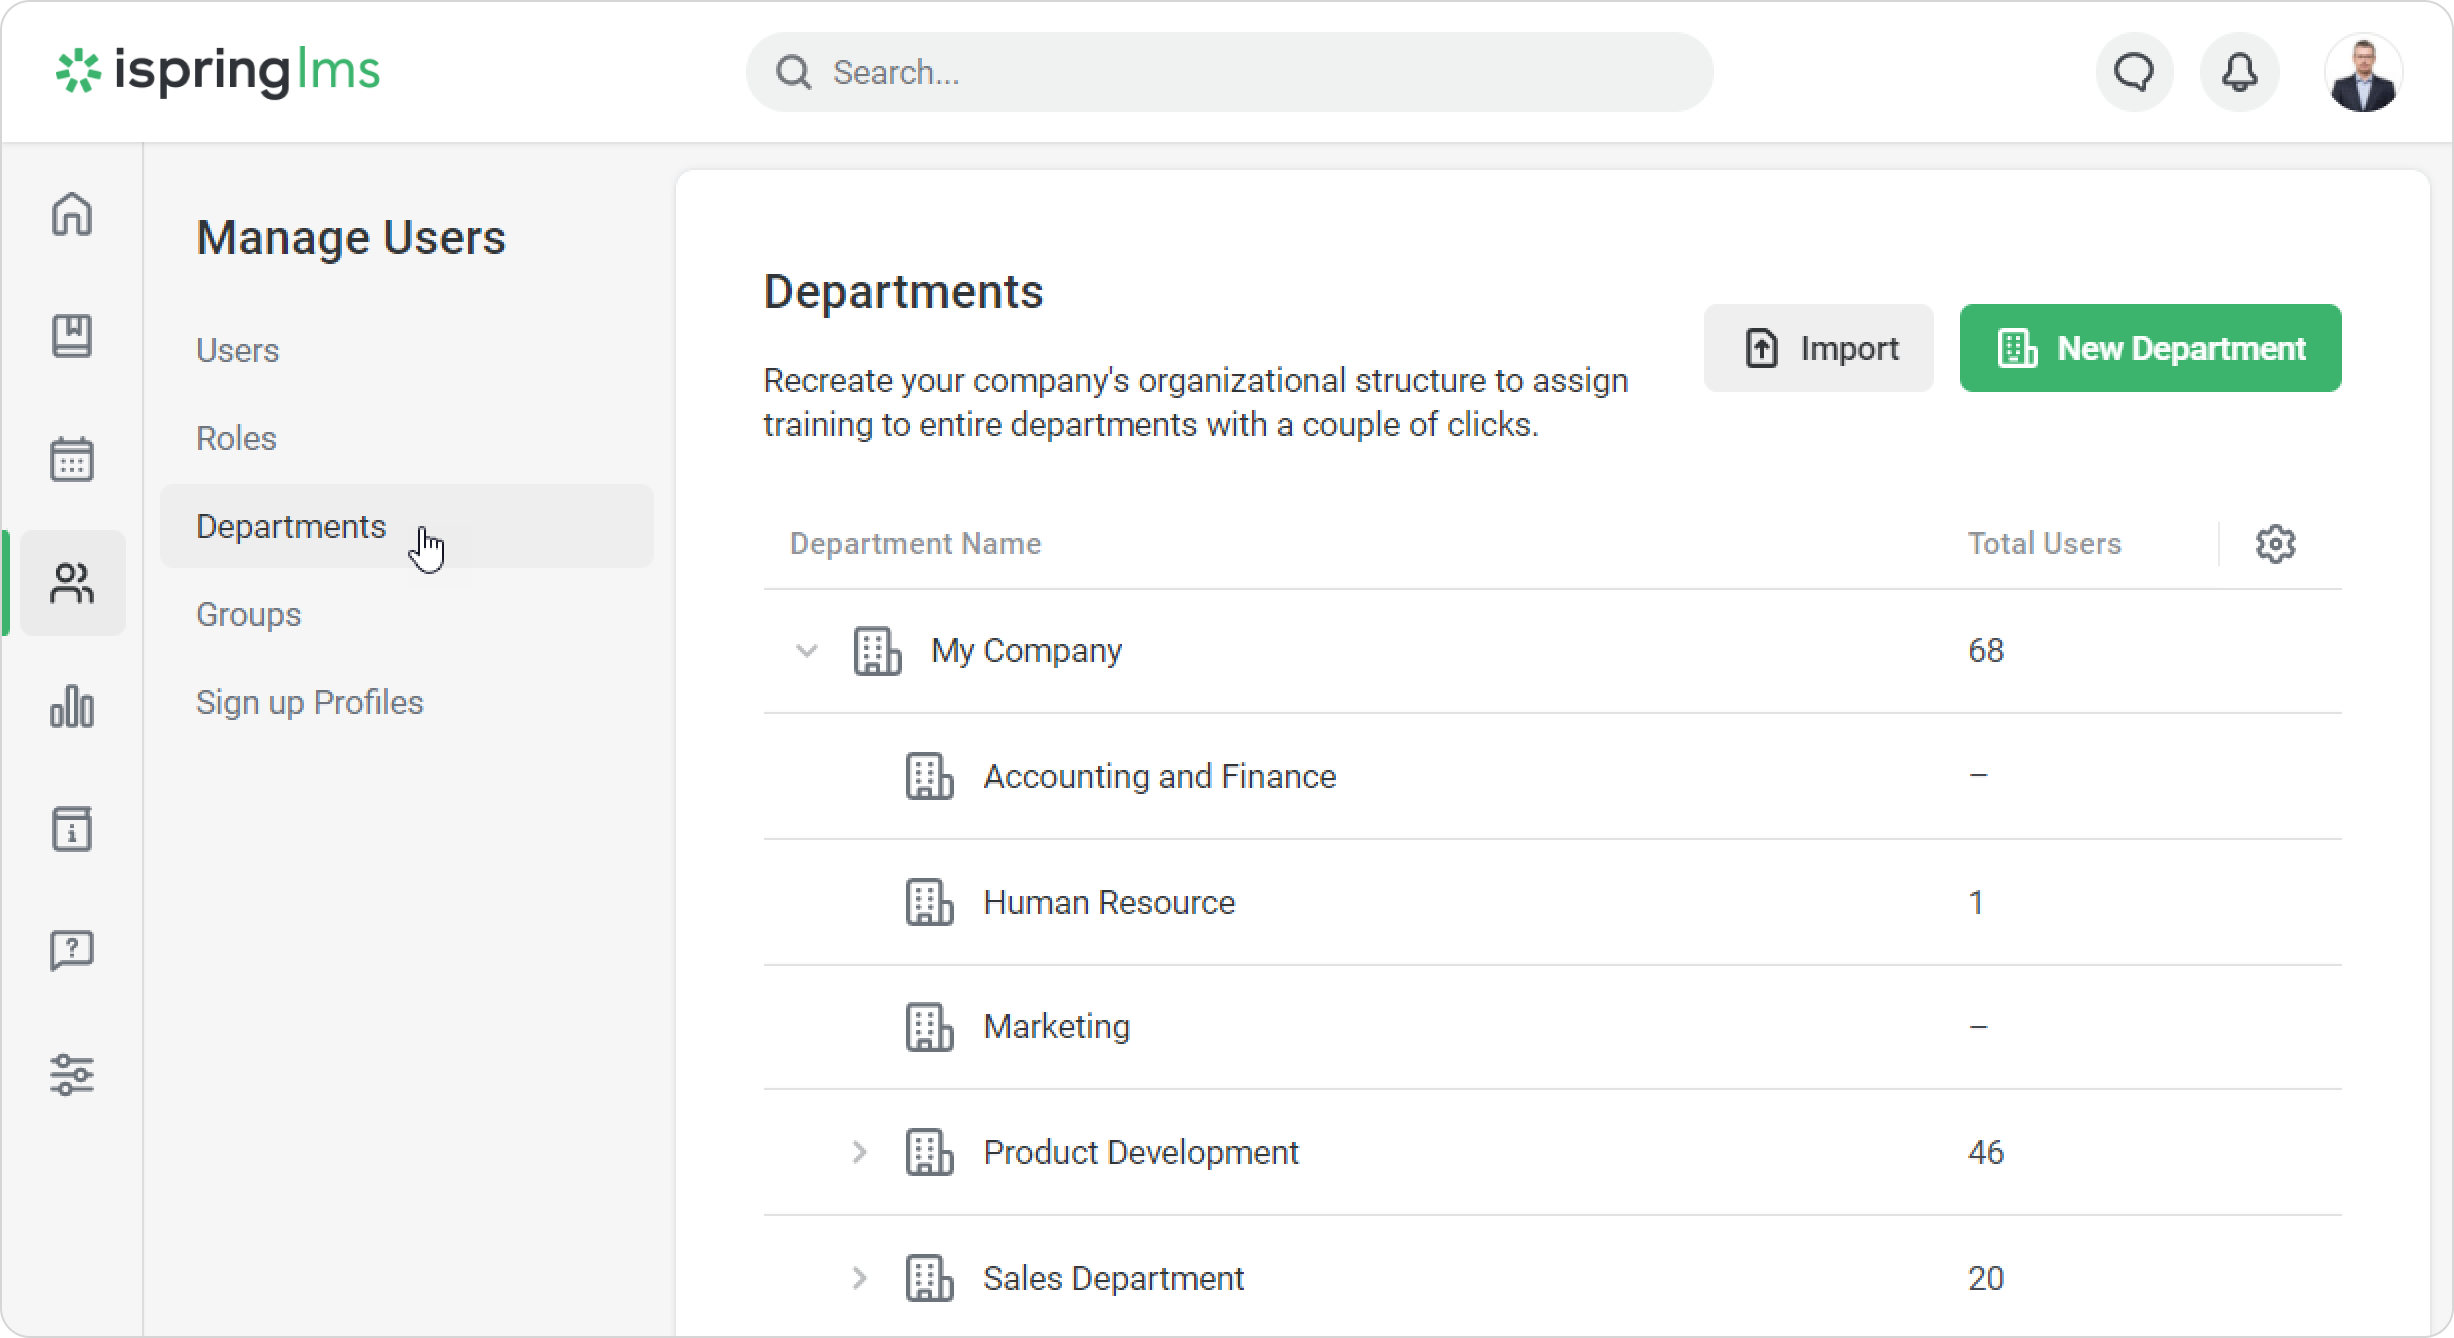Expand the Sales Department row

pyautogui.click(x=859, y=1278)
